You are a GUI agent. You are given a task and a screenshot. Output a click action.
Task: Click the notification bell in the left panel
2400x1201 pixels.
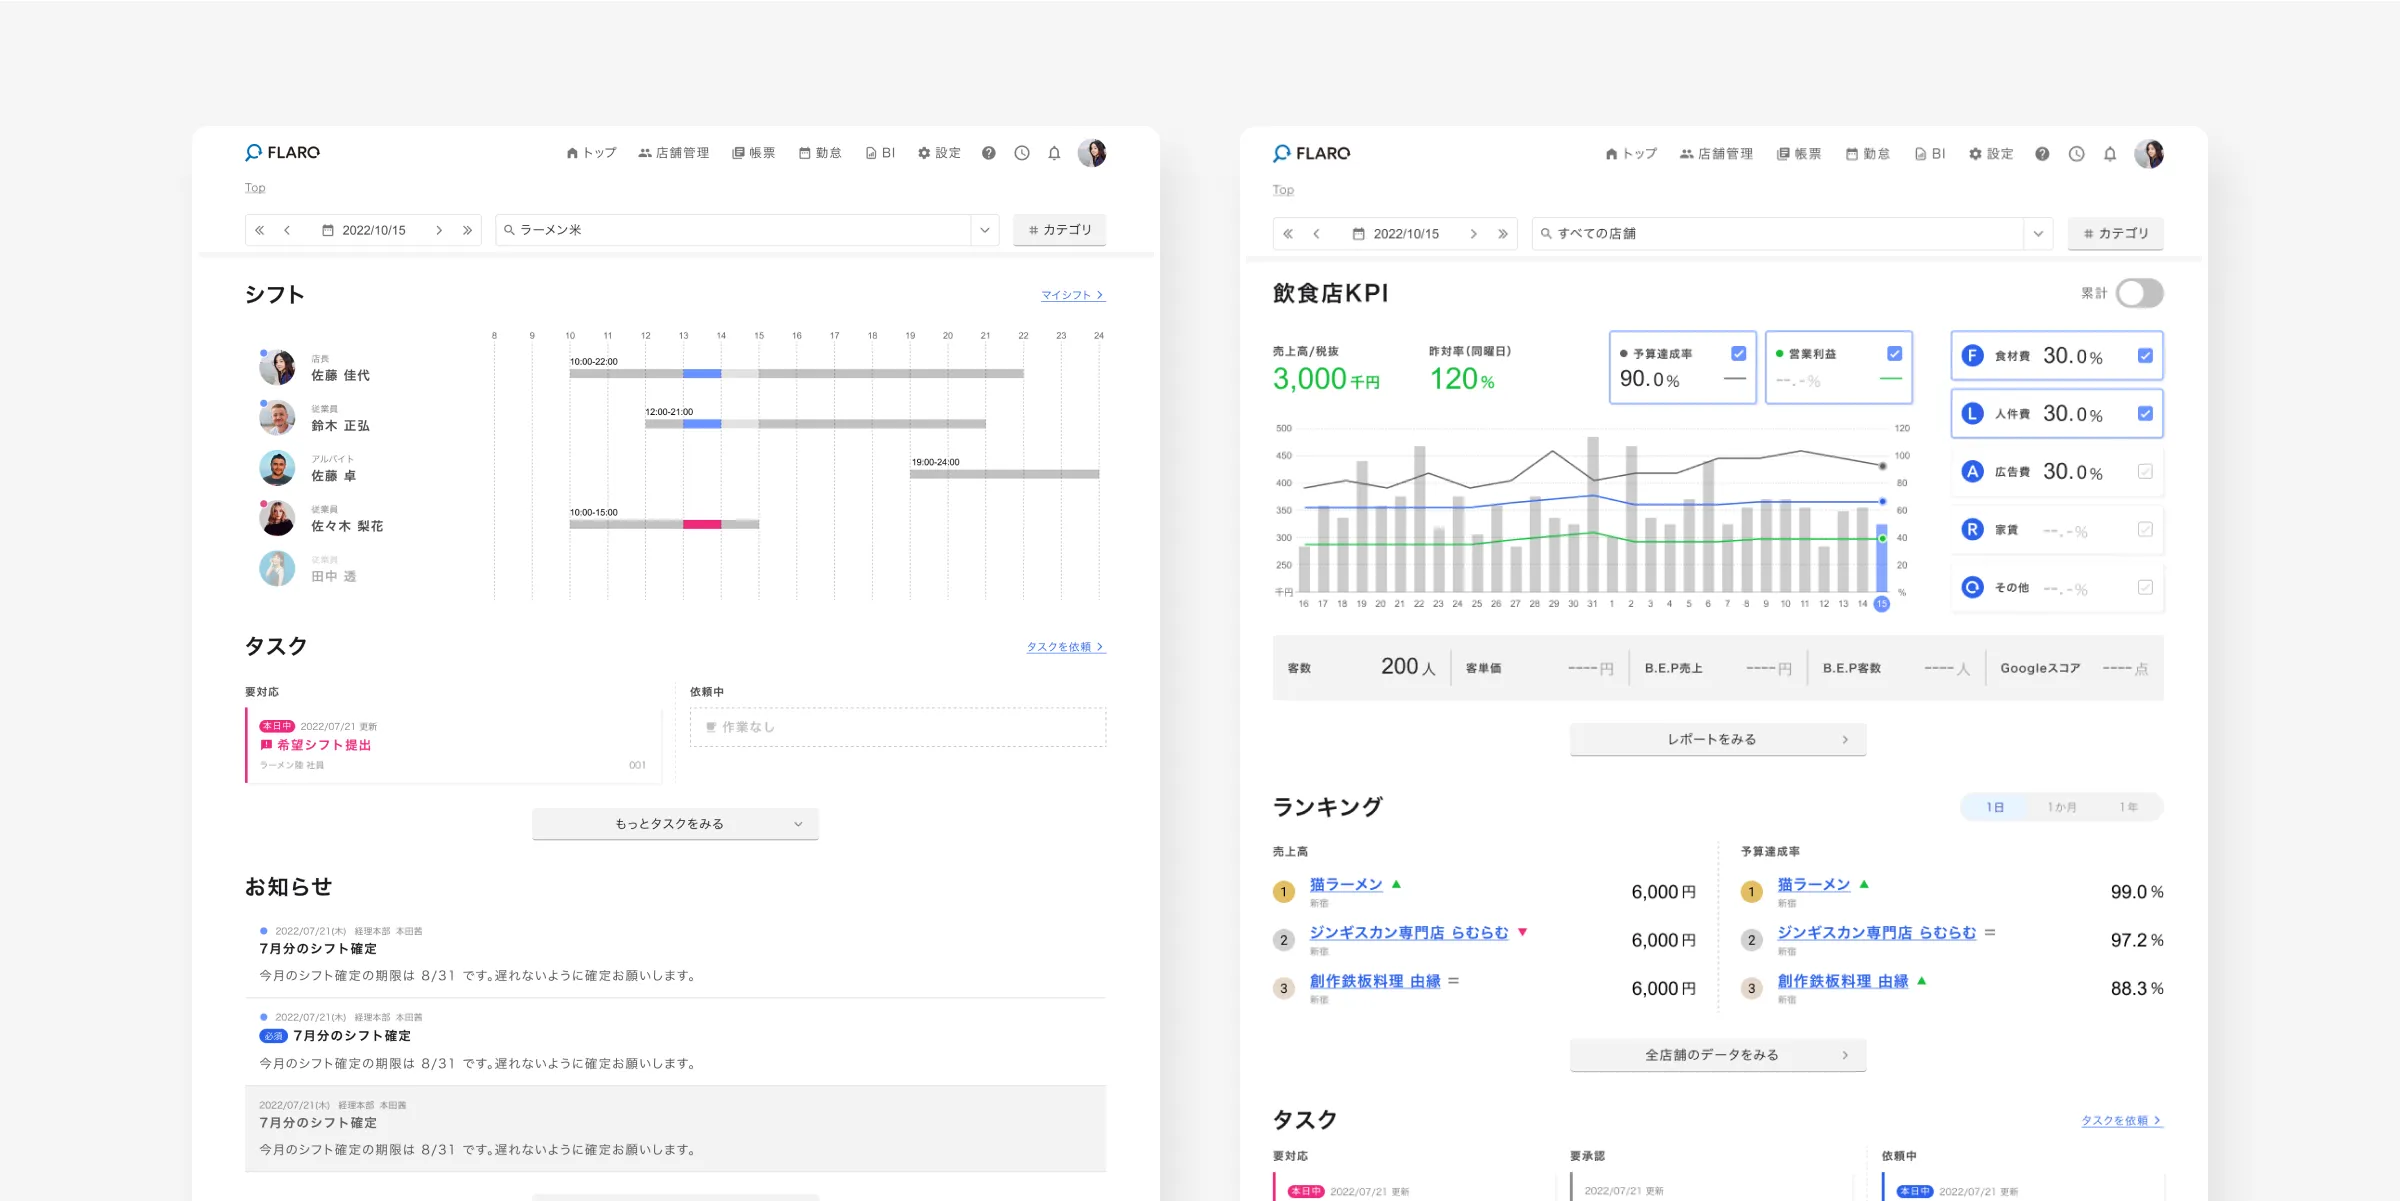1054,153
